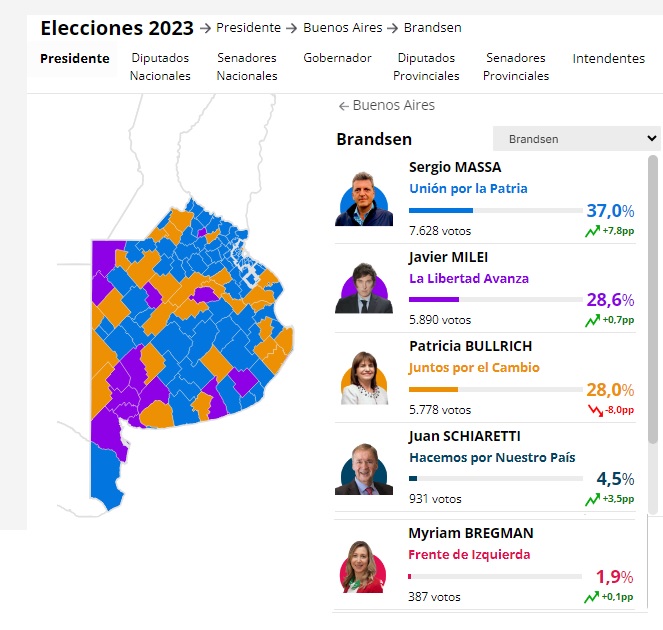663x630 pixels.
Task: Click Bullrich's red downward trend icon
Action: coord(595,410)
